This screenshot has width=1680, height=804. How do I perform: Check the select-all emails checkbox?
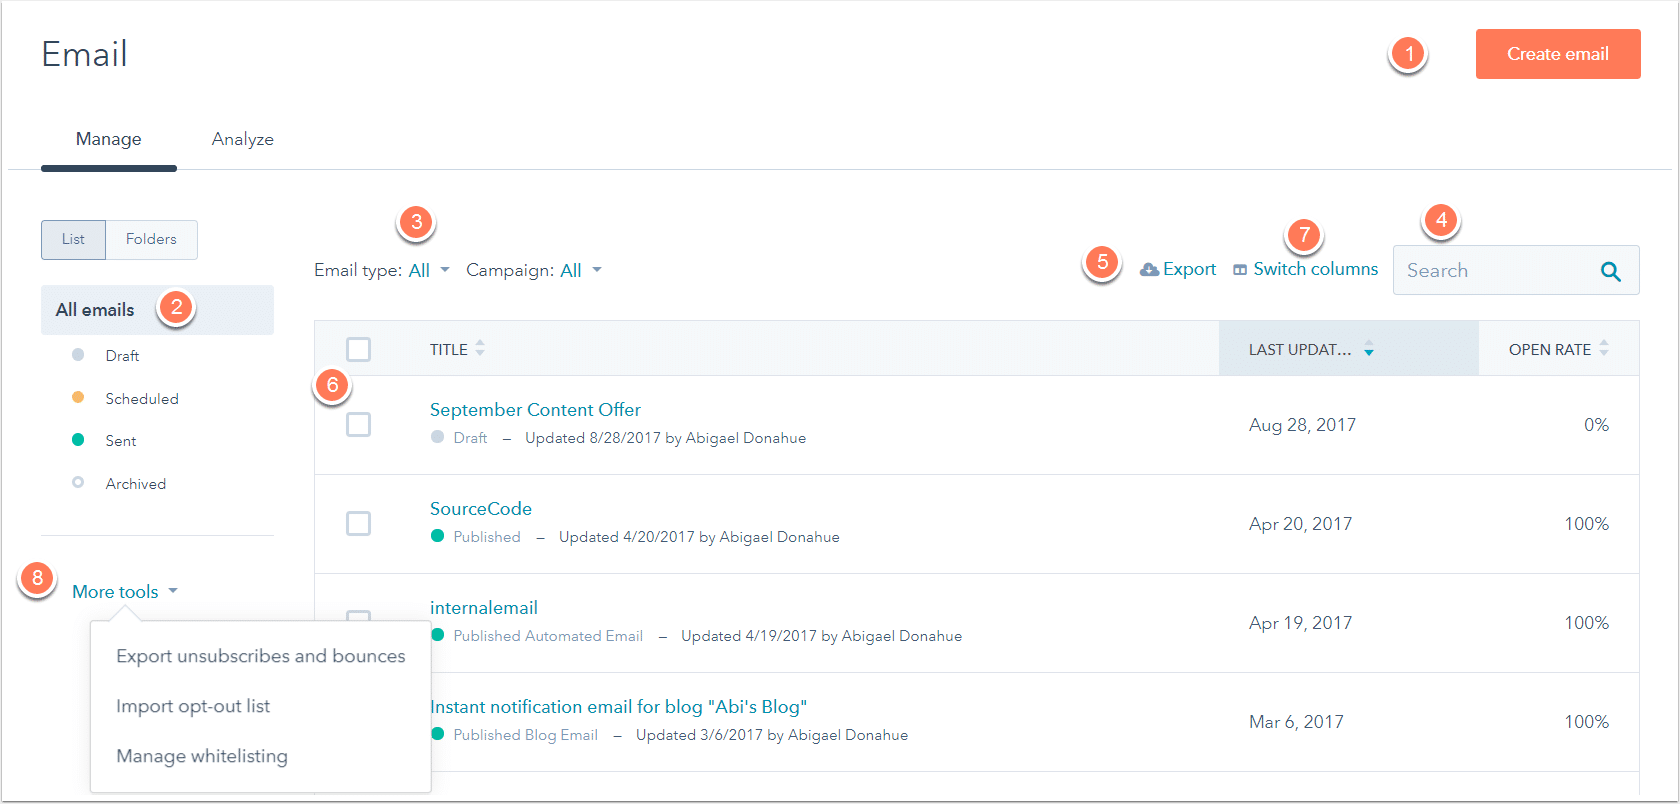358,349
